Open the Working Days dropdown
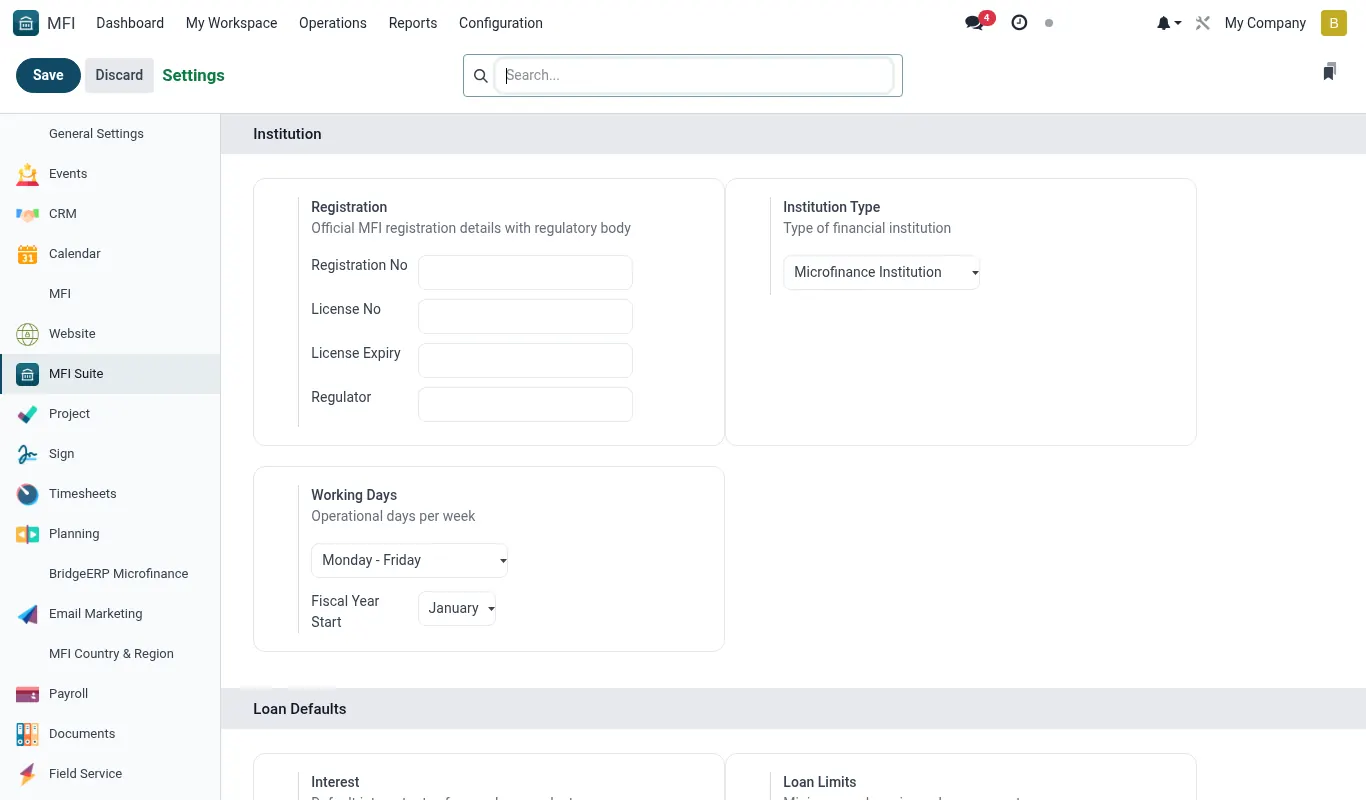This screenshot has width=1366, height=800. click(x=409, y=560)
